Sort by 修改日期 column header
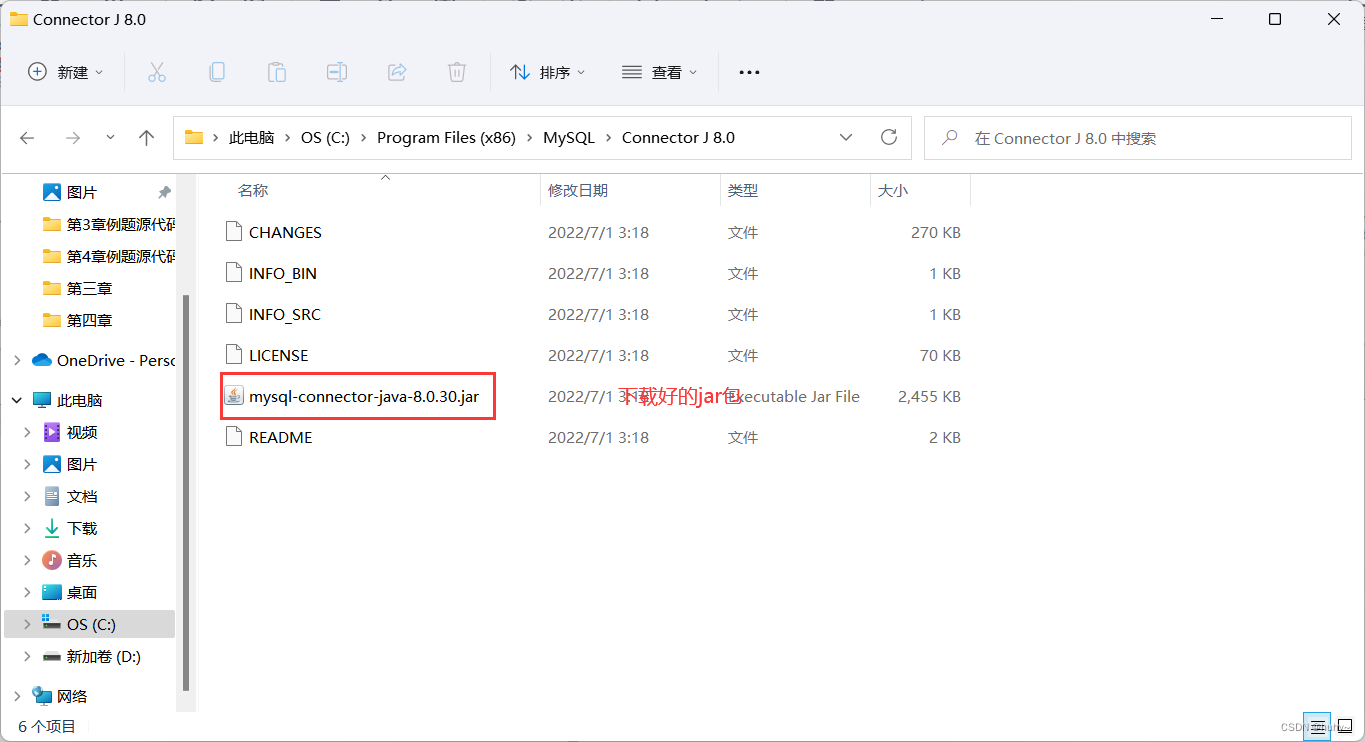This screenshot has height=742, width=1365. (x=578, y=190)
